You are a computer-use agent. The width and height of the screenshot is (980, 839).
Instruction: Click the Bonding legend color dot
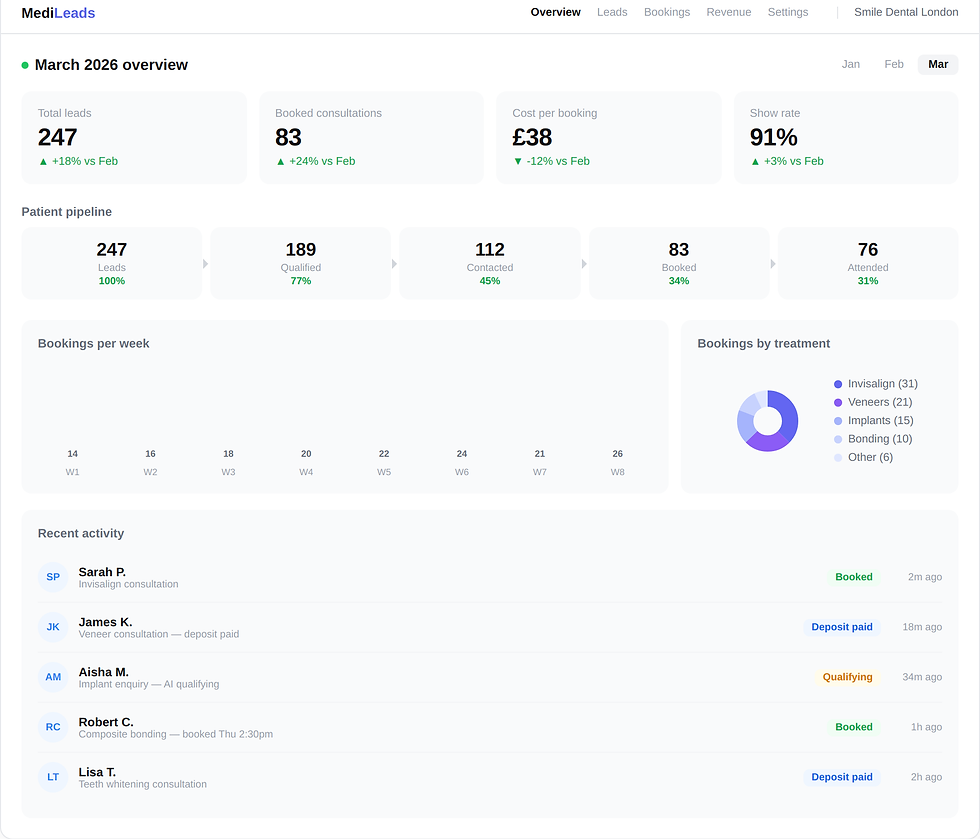click(x=838, y=440)
